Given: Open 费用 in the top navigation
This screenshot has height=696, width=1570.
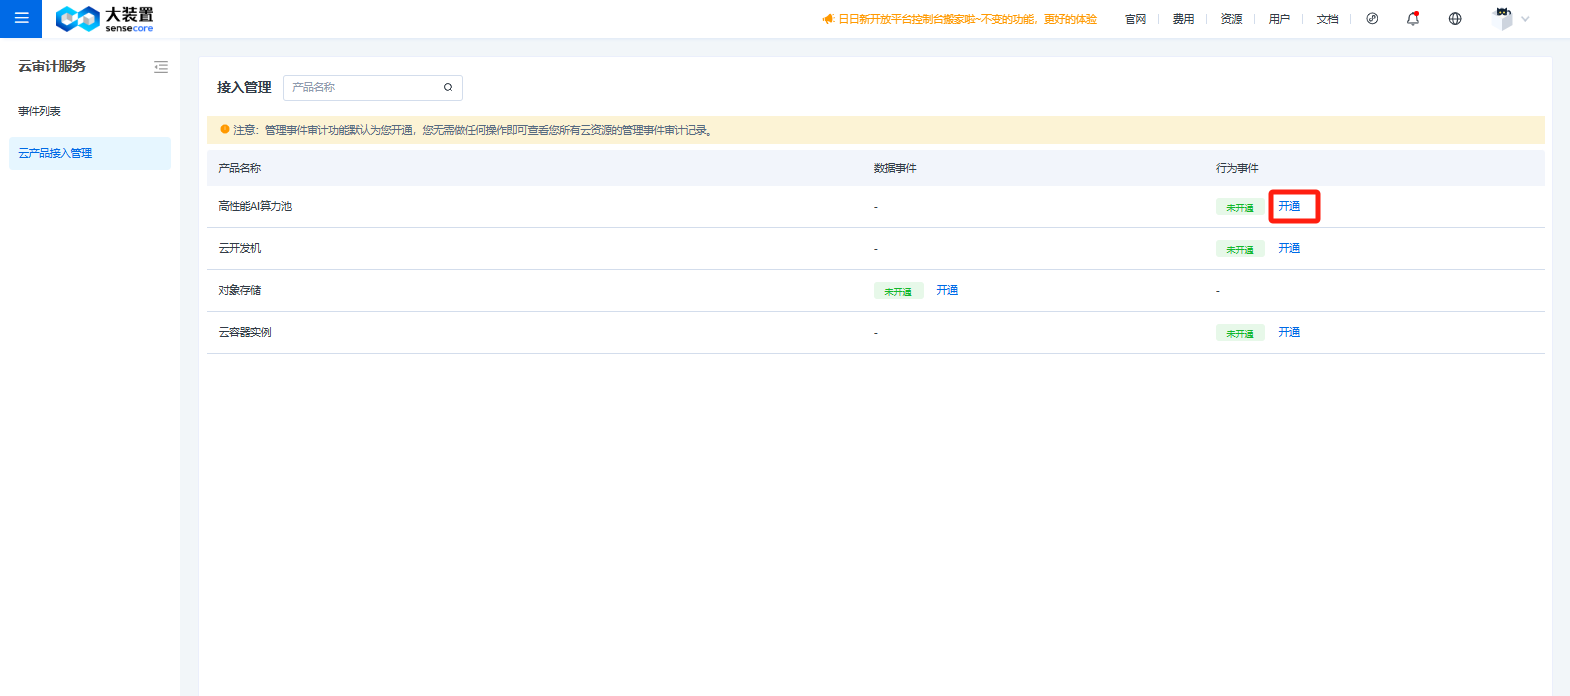Looking at the screenshot, I should click(1183, 19).
